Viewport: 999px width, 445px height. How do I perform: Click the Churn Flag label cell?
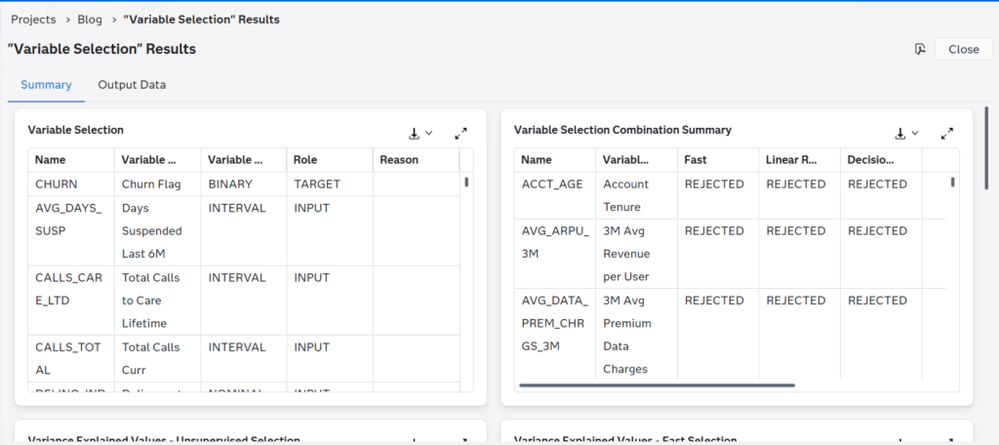[157, 184]
